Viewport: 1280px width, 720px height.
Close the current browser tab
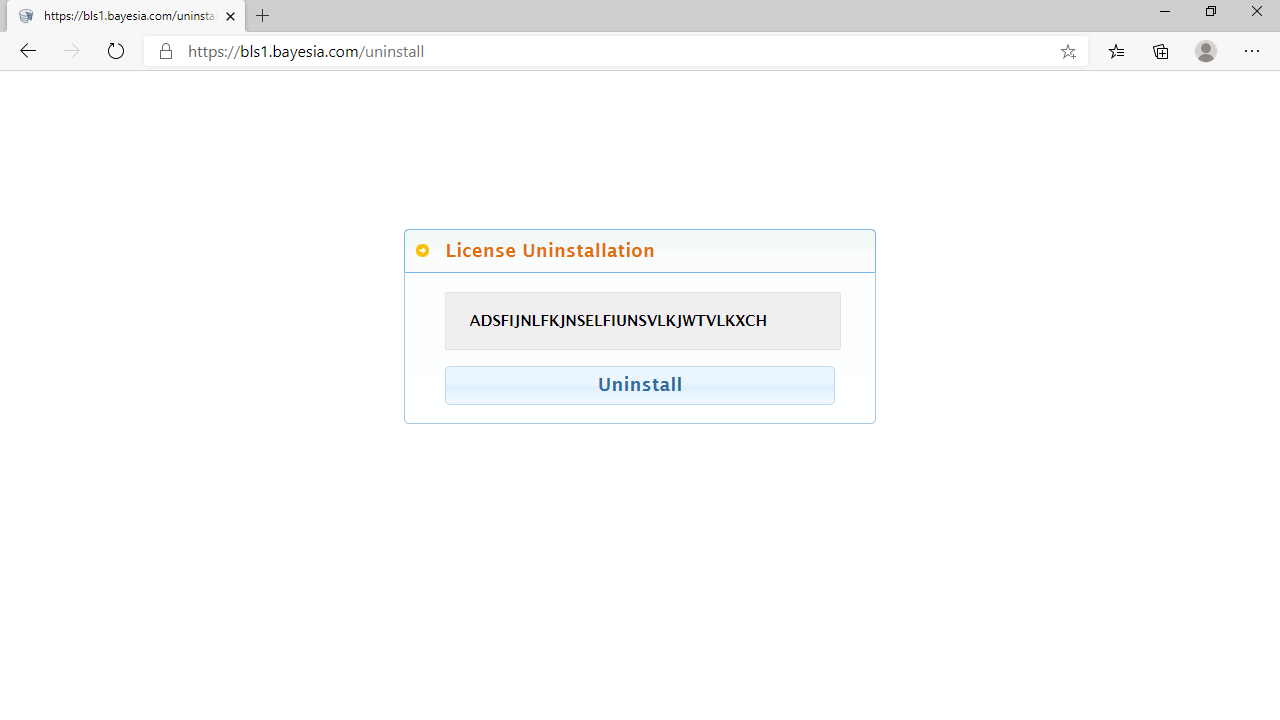(x=230, y=15)
